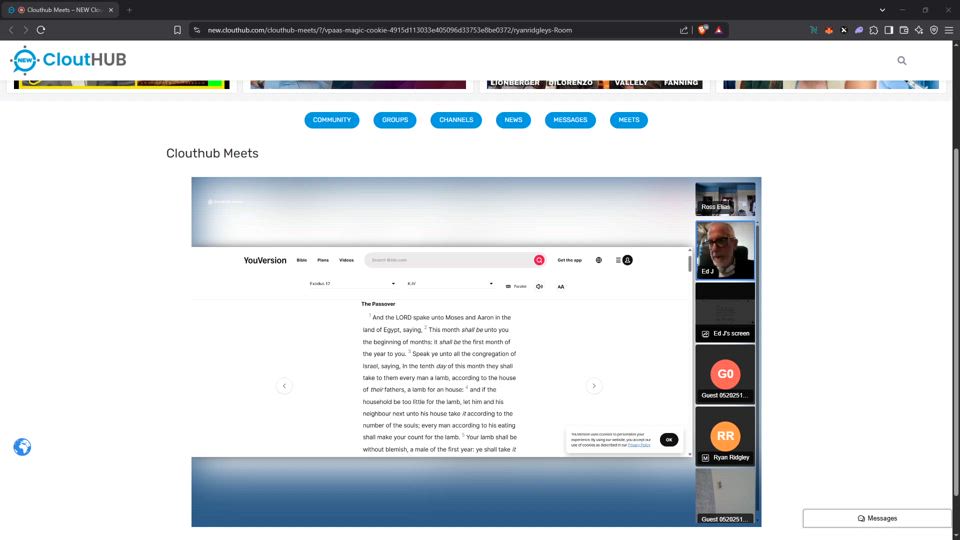Switch to the CHANNELS section
Screen dimensions: 960x540
[x=456, y=120]
